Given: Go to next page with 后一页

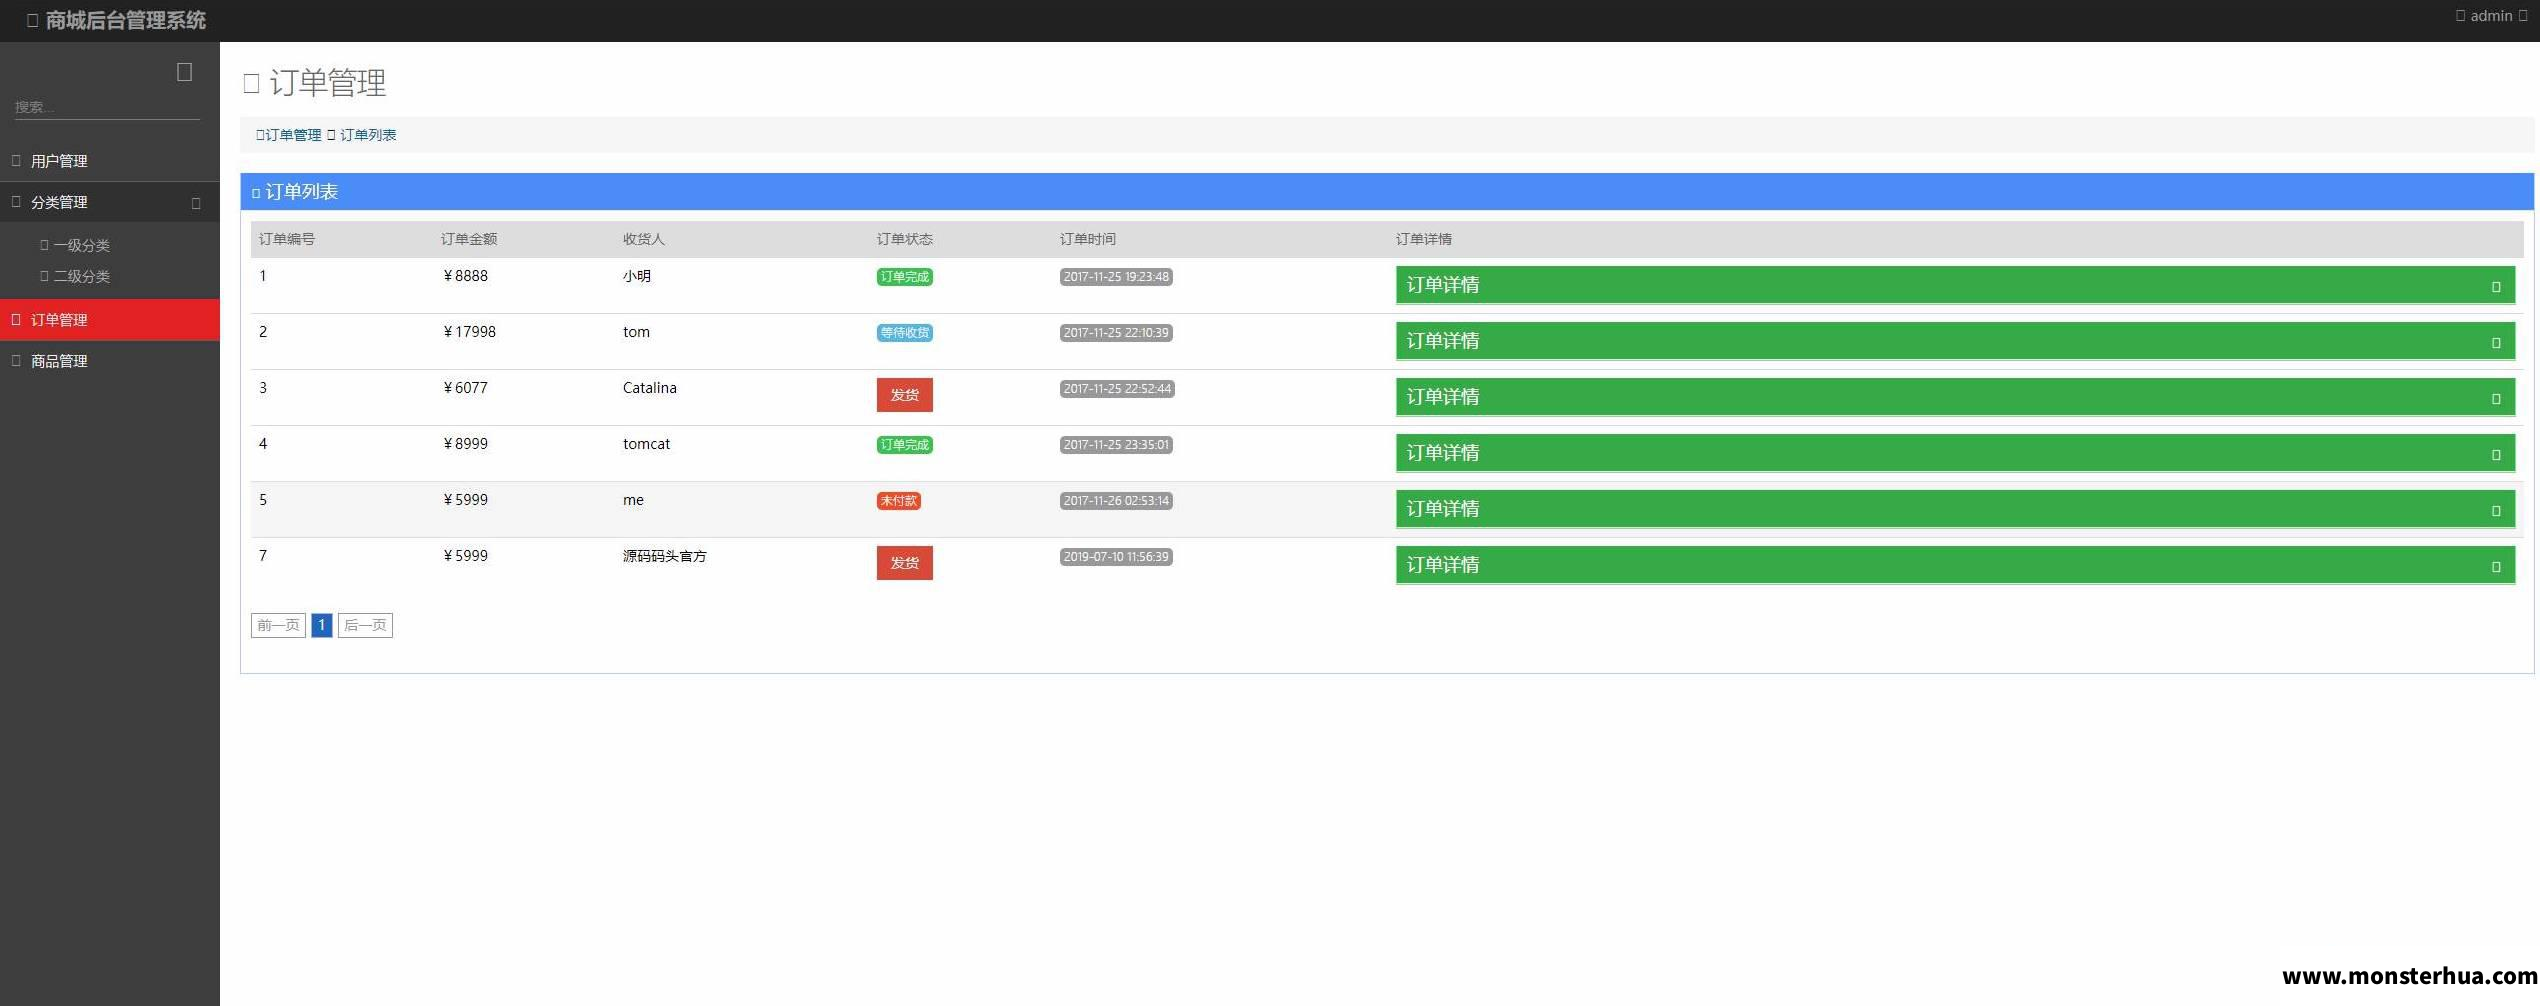Looking at the screenshot, I should tap(365, 625).
